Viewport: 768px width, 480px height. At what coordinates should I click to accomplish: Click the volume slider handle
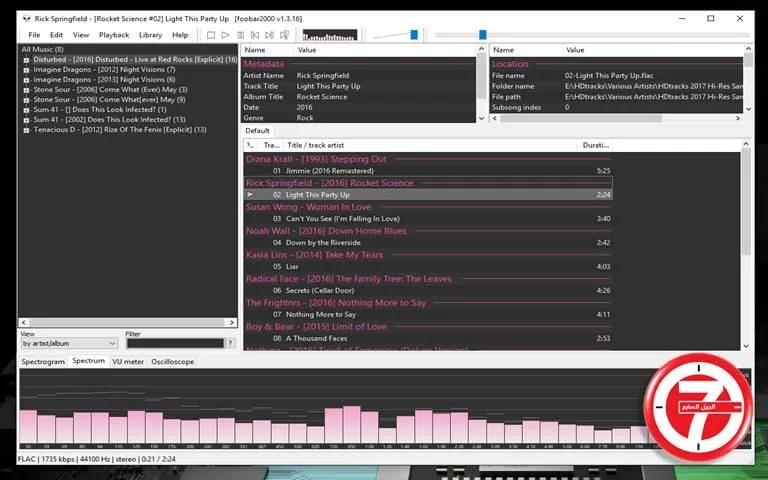414,35
